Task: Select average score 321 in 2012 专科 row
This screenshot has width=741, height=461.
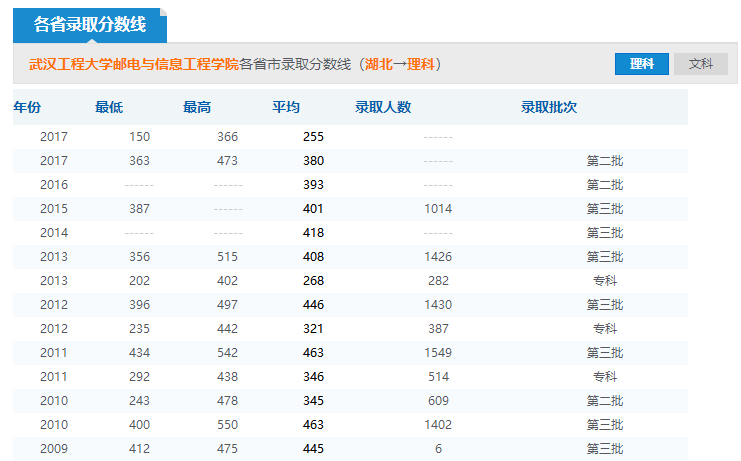Action: pos(313,329)
